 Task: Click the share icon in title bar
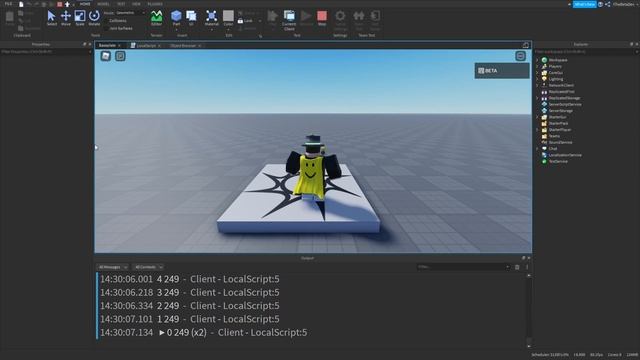pyautogui.click(x=608, y=4)
